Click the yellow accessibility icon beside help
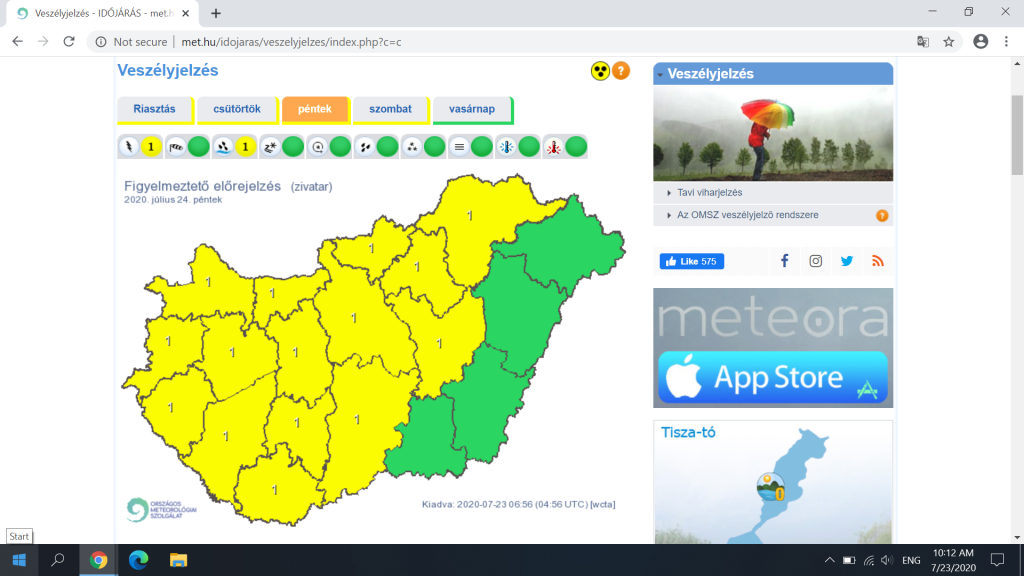This screenshot has height=576, width=1024. pyautogui.click(x=600, y=71)
